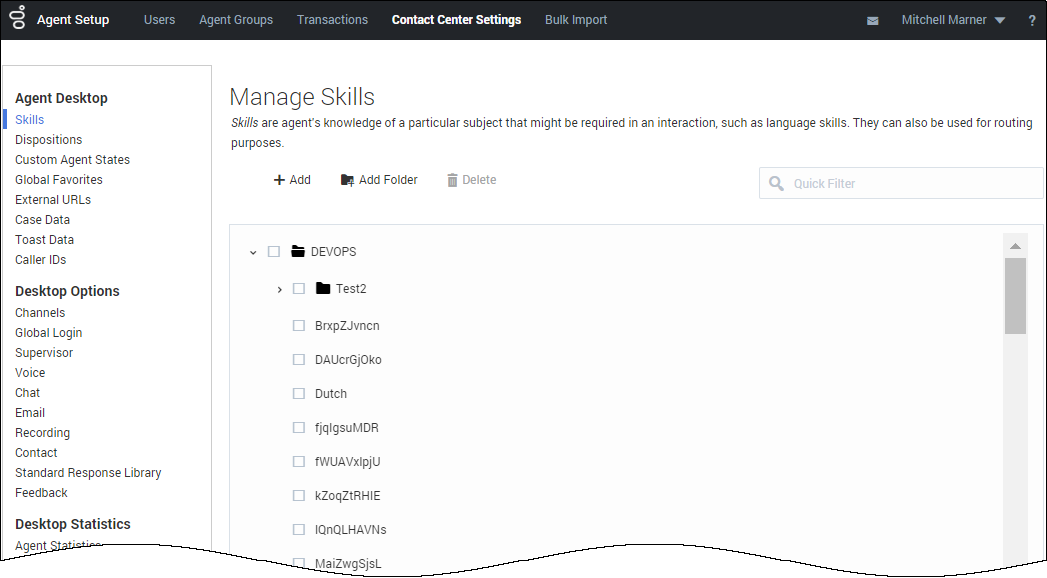The width and height of the screenshot is (1047, 578).
Task: Open the help question mark icon
Action: (x=1031, y=21)
